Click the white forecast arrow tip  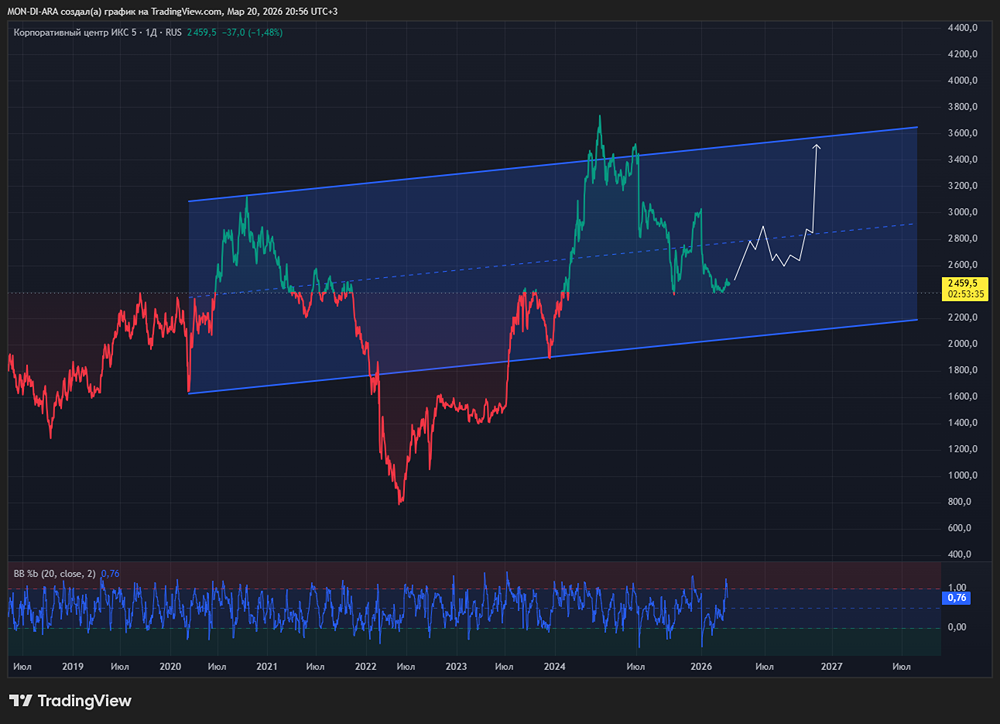click(x=817, y=147)
